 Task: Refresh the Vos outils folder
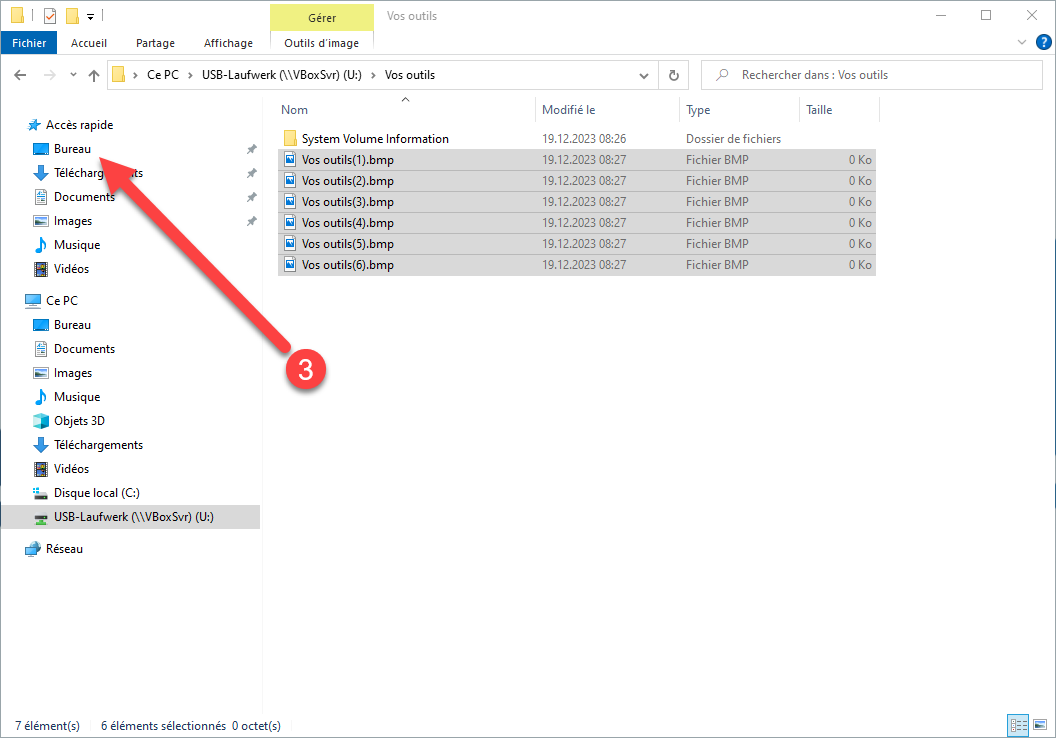(x=673, y=75)
